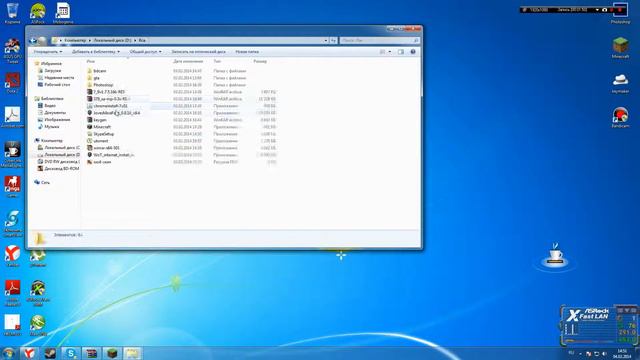Open the Recycle Bin desktop icon
The width and height of the screenshot is (640, 360).
12,12
